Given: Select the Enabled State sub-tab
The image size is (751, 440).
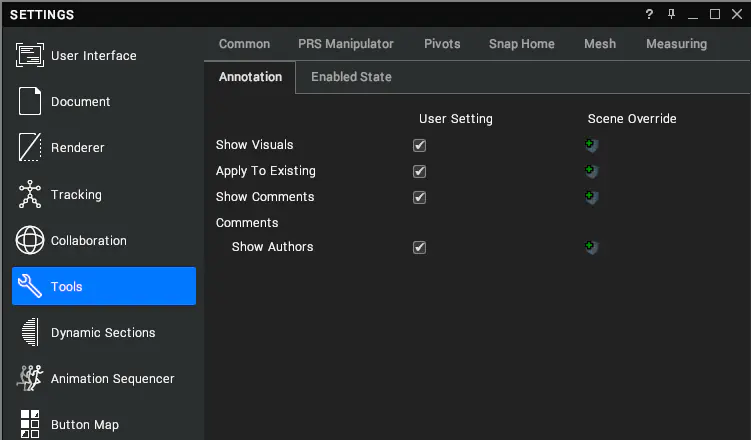Looking at the screenshot, I should point(352,77).
